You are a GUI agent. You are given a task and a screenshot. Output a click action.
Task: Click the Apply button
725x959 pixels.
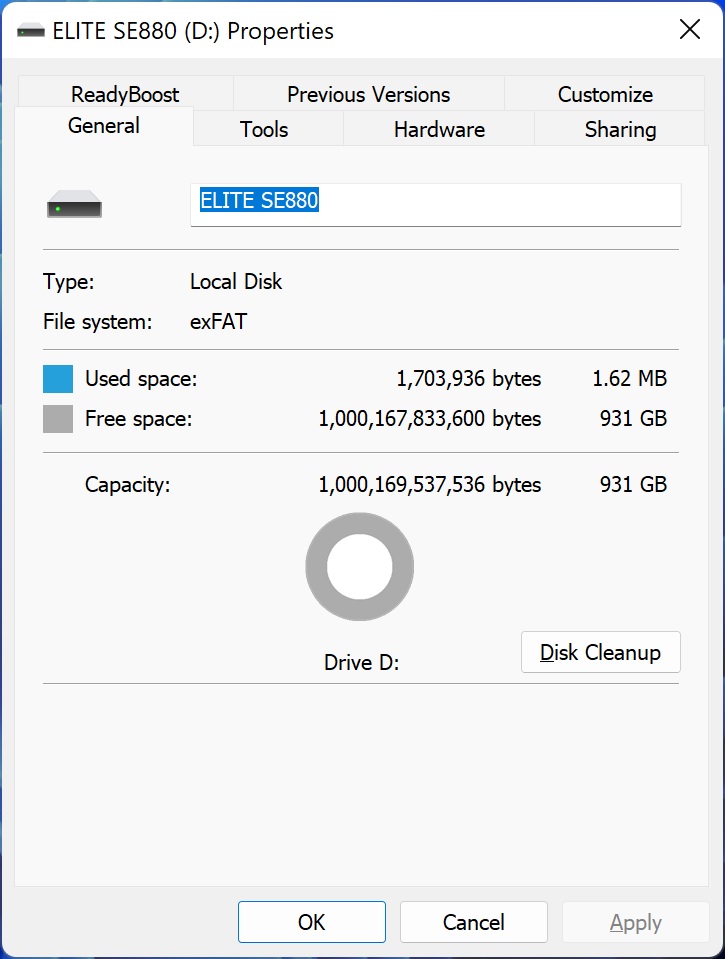tap(636, 922)
